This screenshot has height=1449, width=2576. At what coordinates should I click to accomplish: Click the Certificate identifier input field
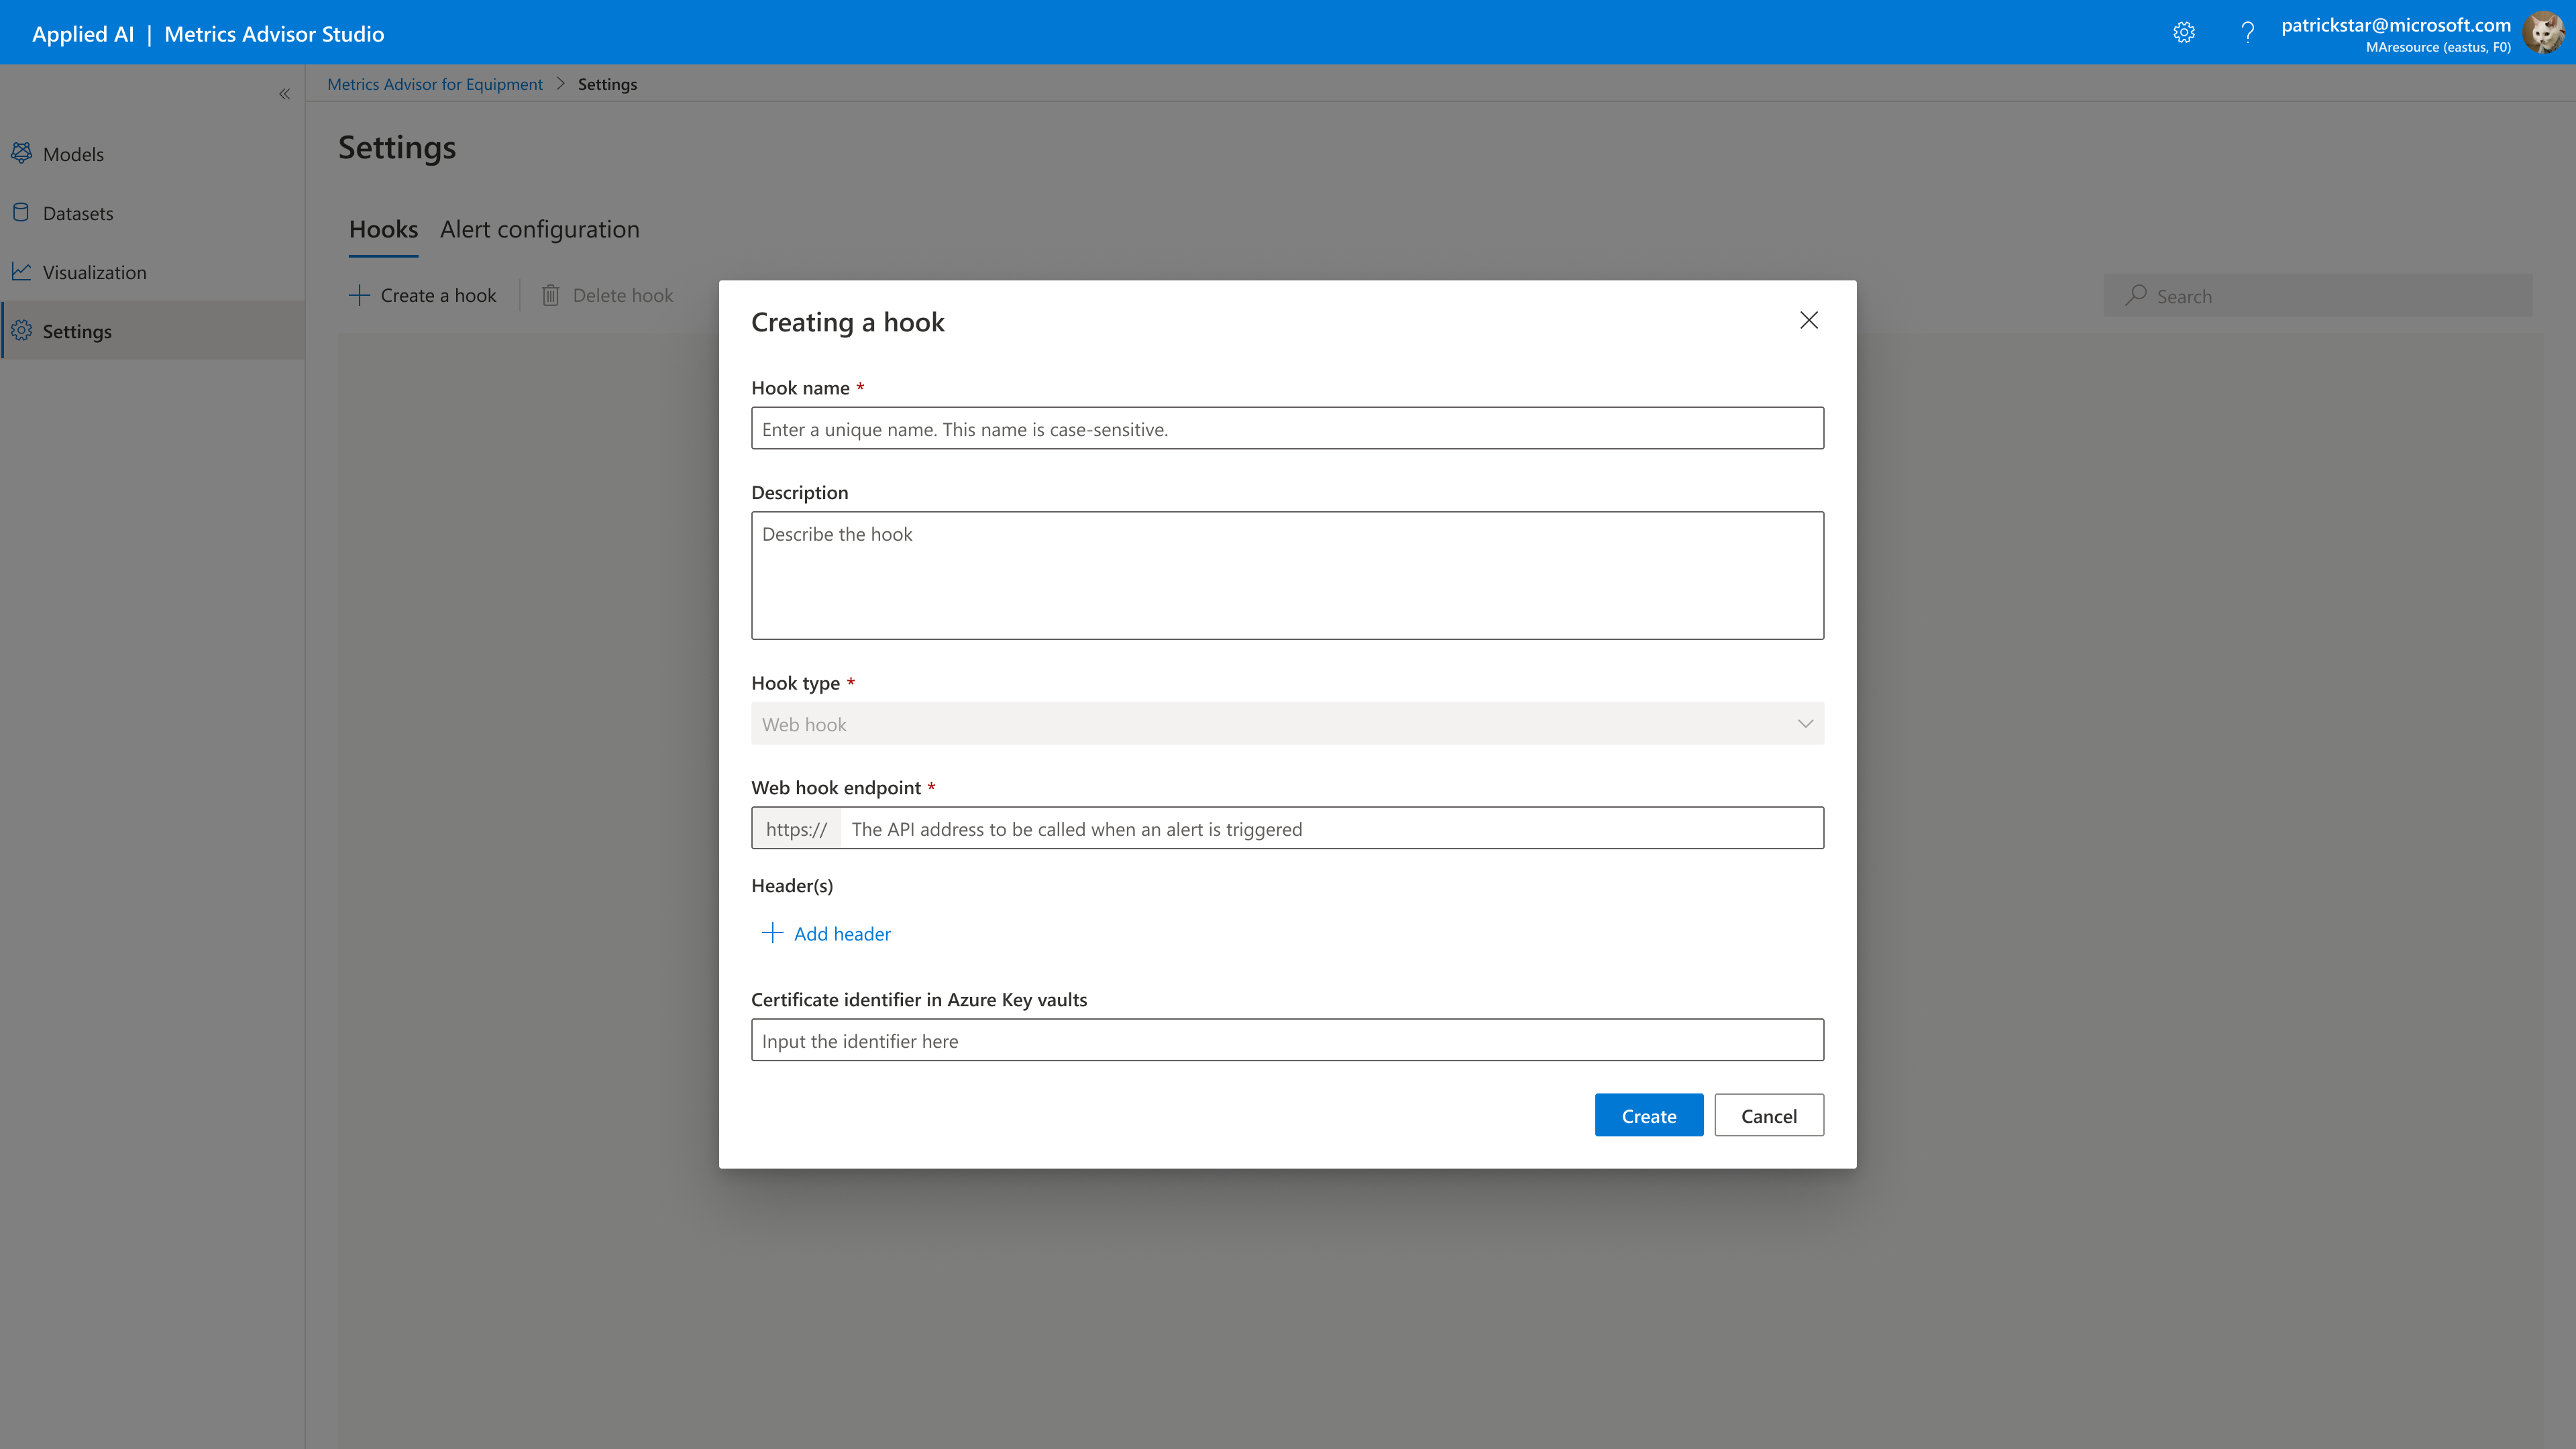coord(1287,1041)
